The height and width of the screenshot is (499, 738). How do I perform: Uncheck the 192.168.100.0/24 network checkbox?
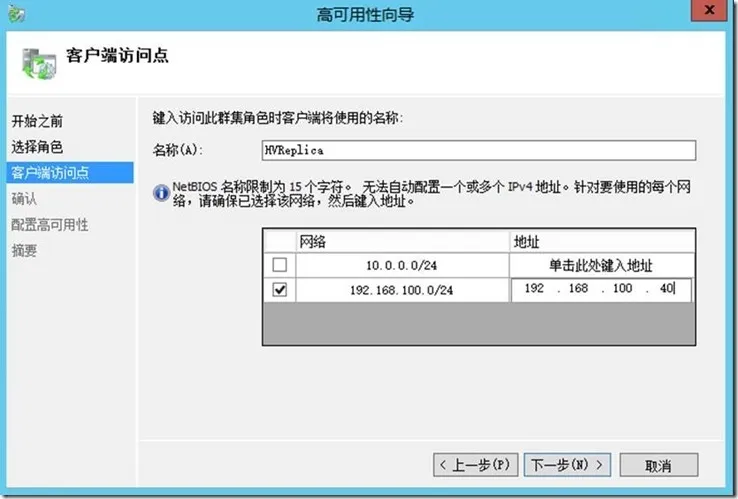[x=280, y=289]
